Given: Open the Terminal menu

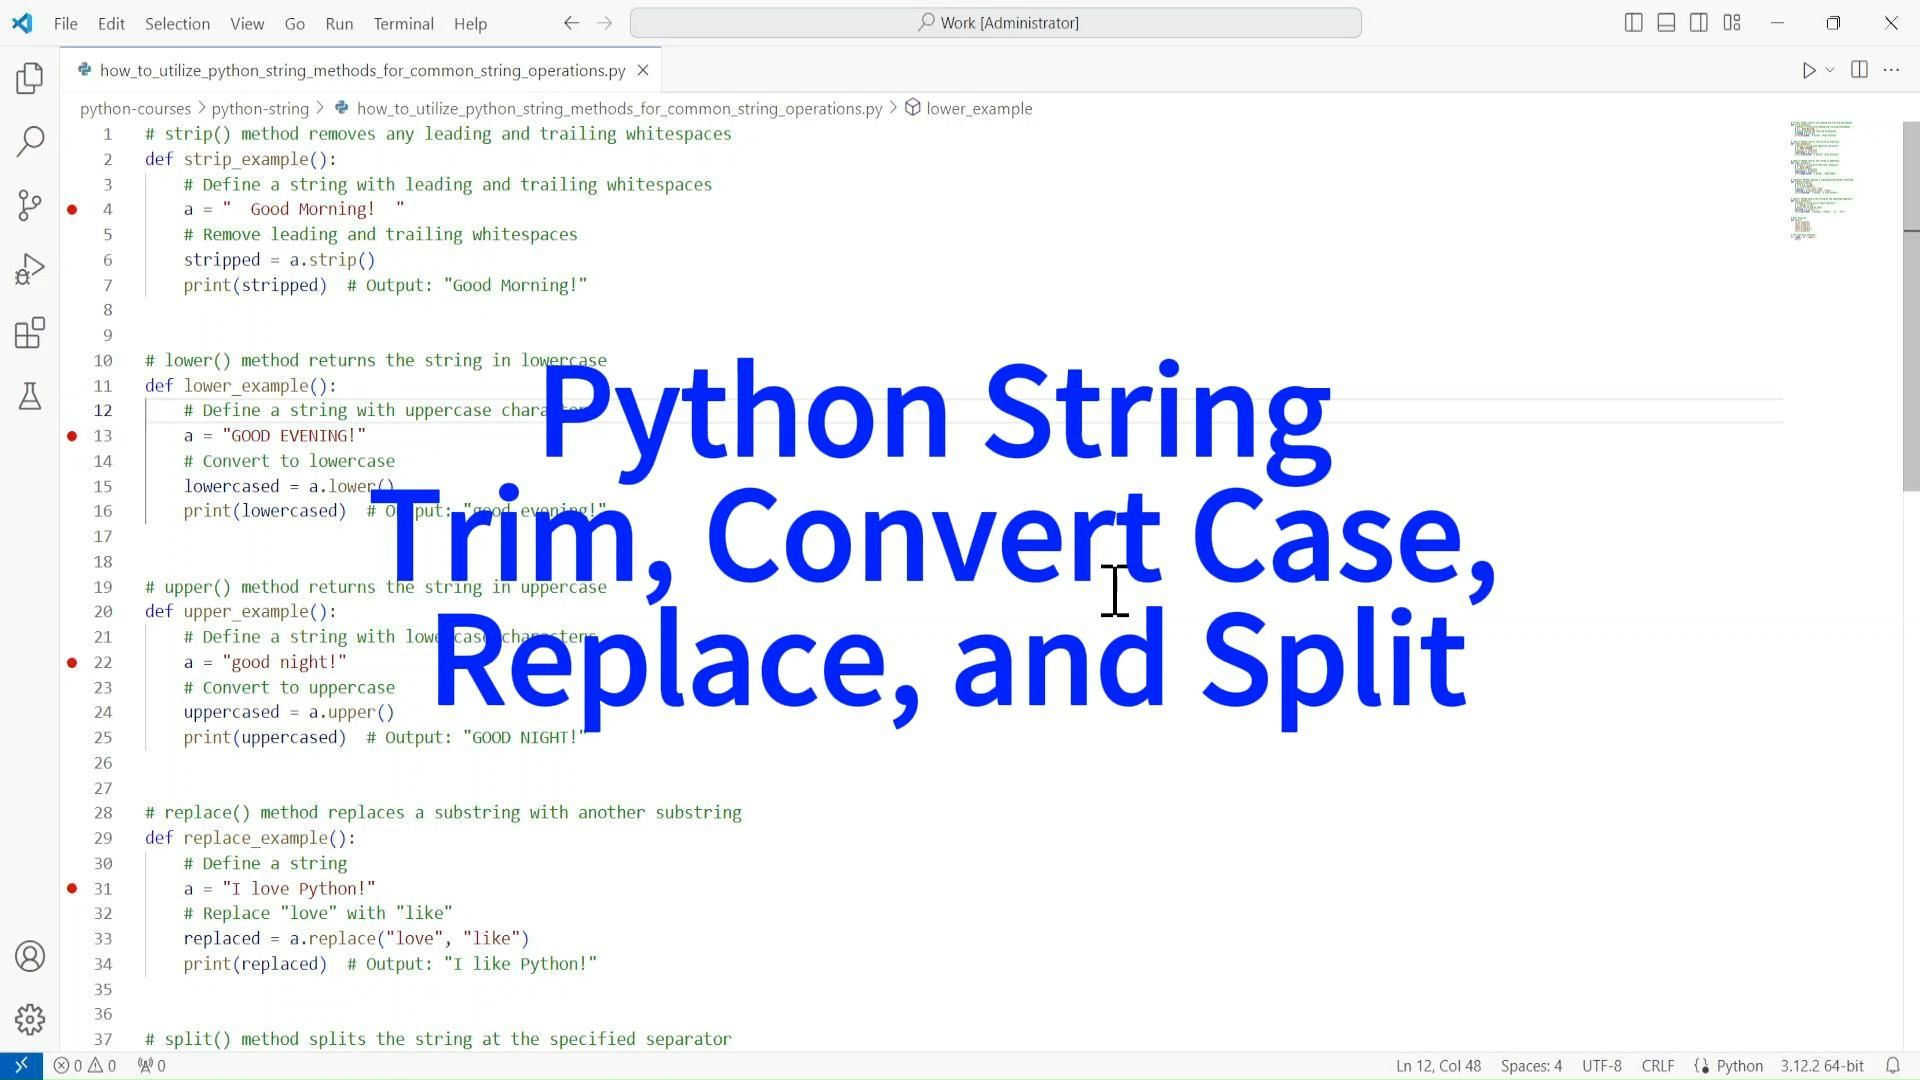Looking at the screenshot, I should pos(403,23).
